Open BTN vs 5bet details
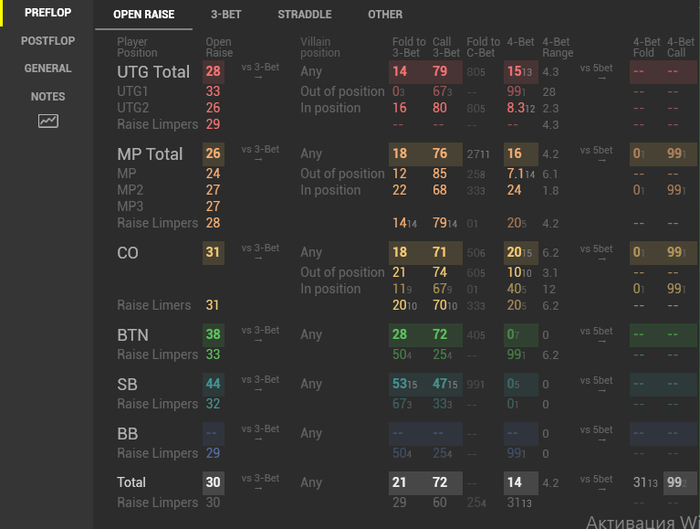This screenshot has height=529, width=700. click(x=596, y=334)
